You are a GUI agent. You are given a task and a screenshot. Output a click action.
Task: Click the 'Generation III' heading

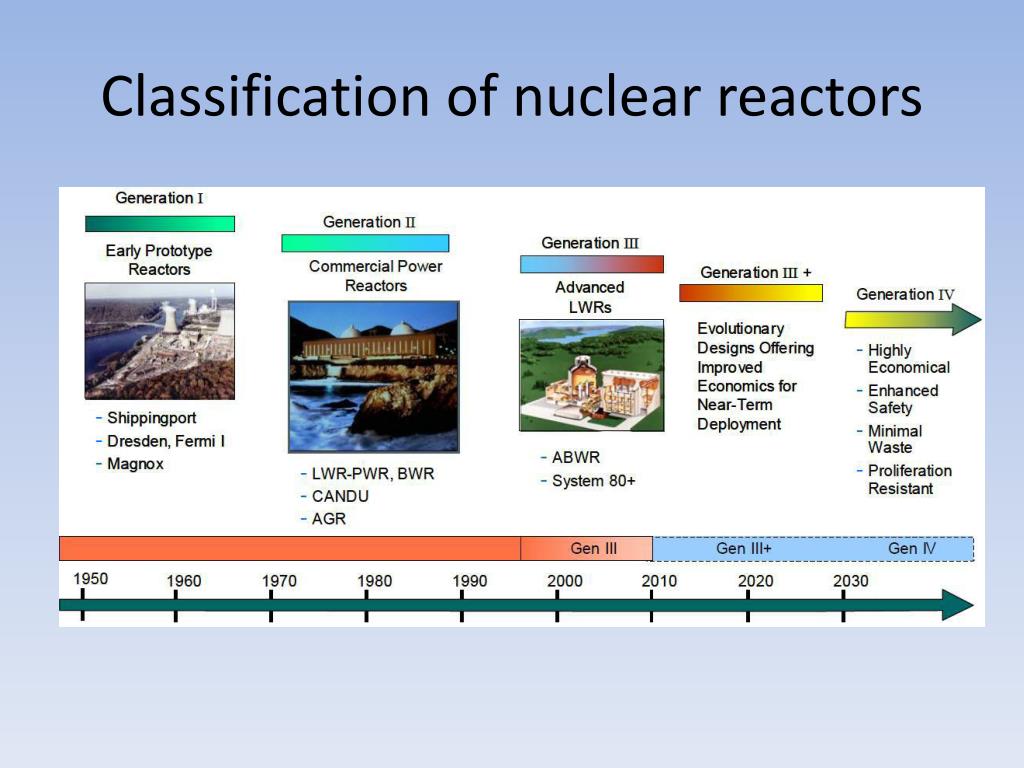[590, 243]
